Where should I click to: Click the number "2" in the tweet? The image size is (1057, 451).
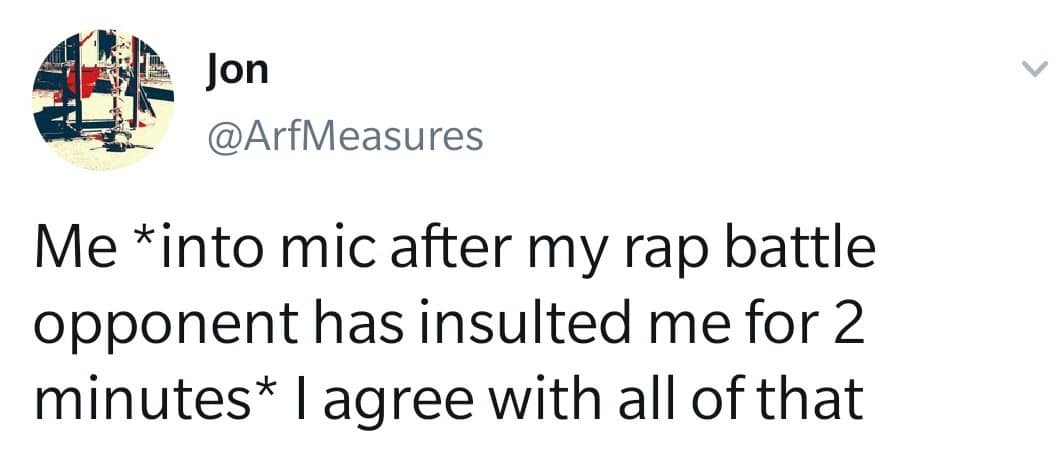point(846,325)
